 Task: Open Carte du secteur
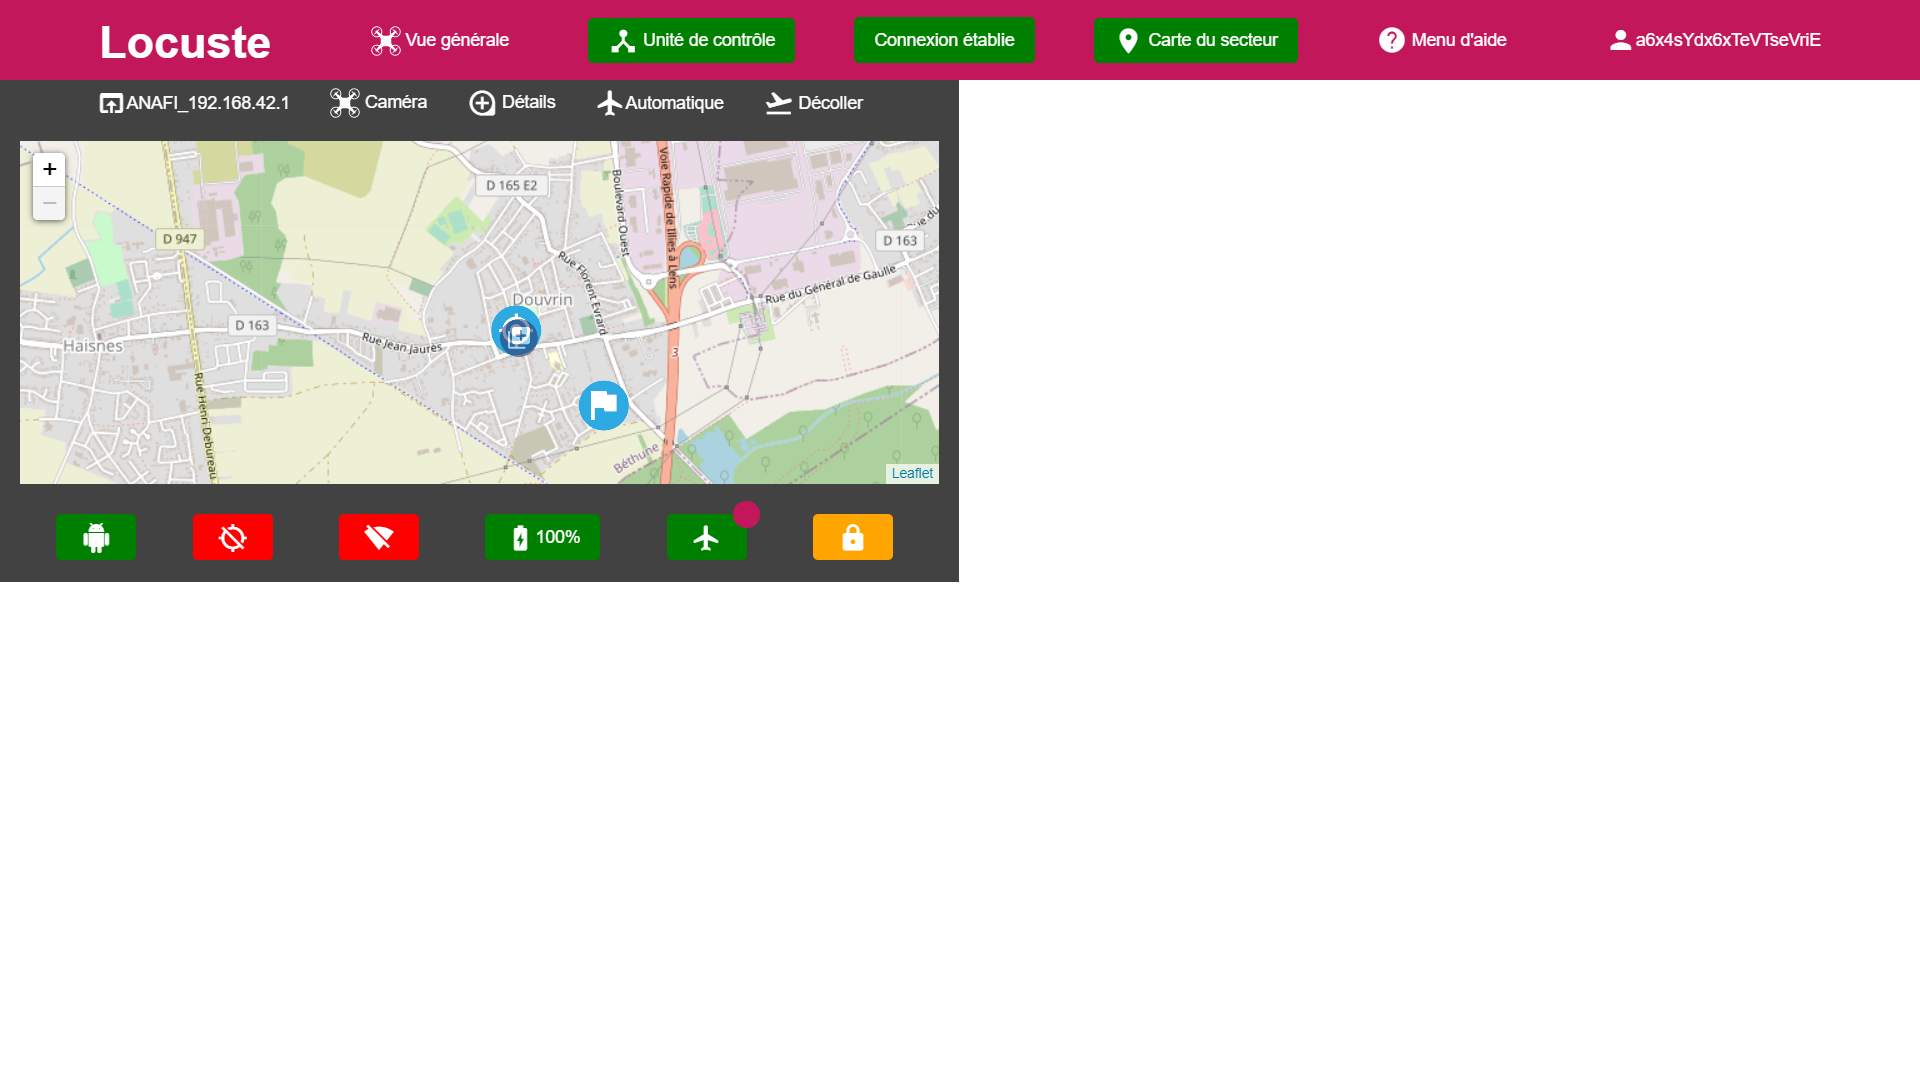tap(1195, 40)
